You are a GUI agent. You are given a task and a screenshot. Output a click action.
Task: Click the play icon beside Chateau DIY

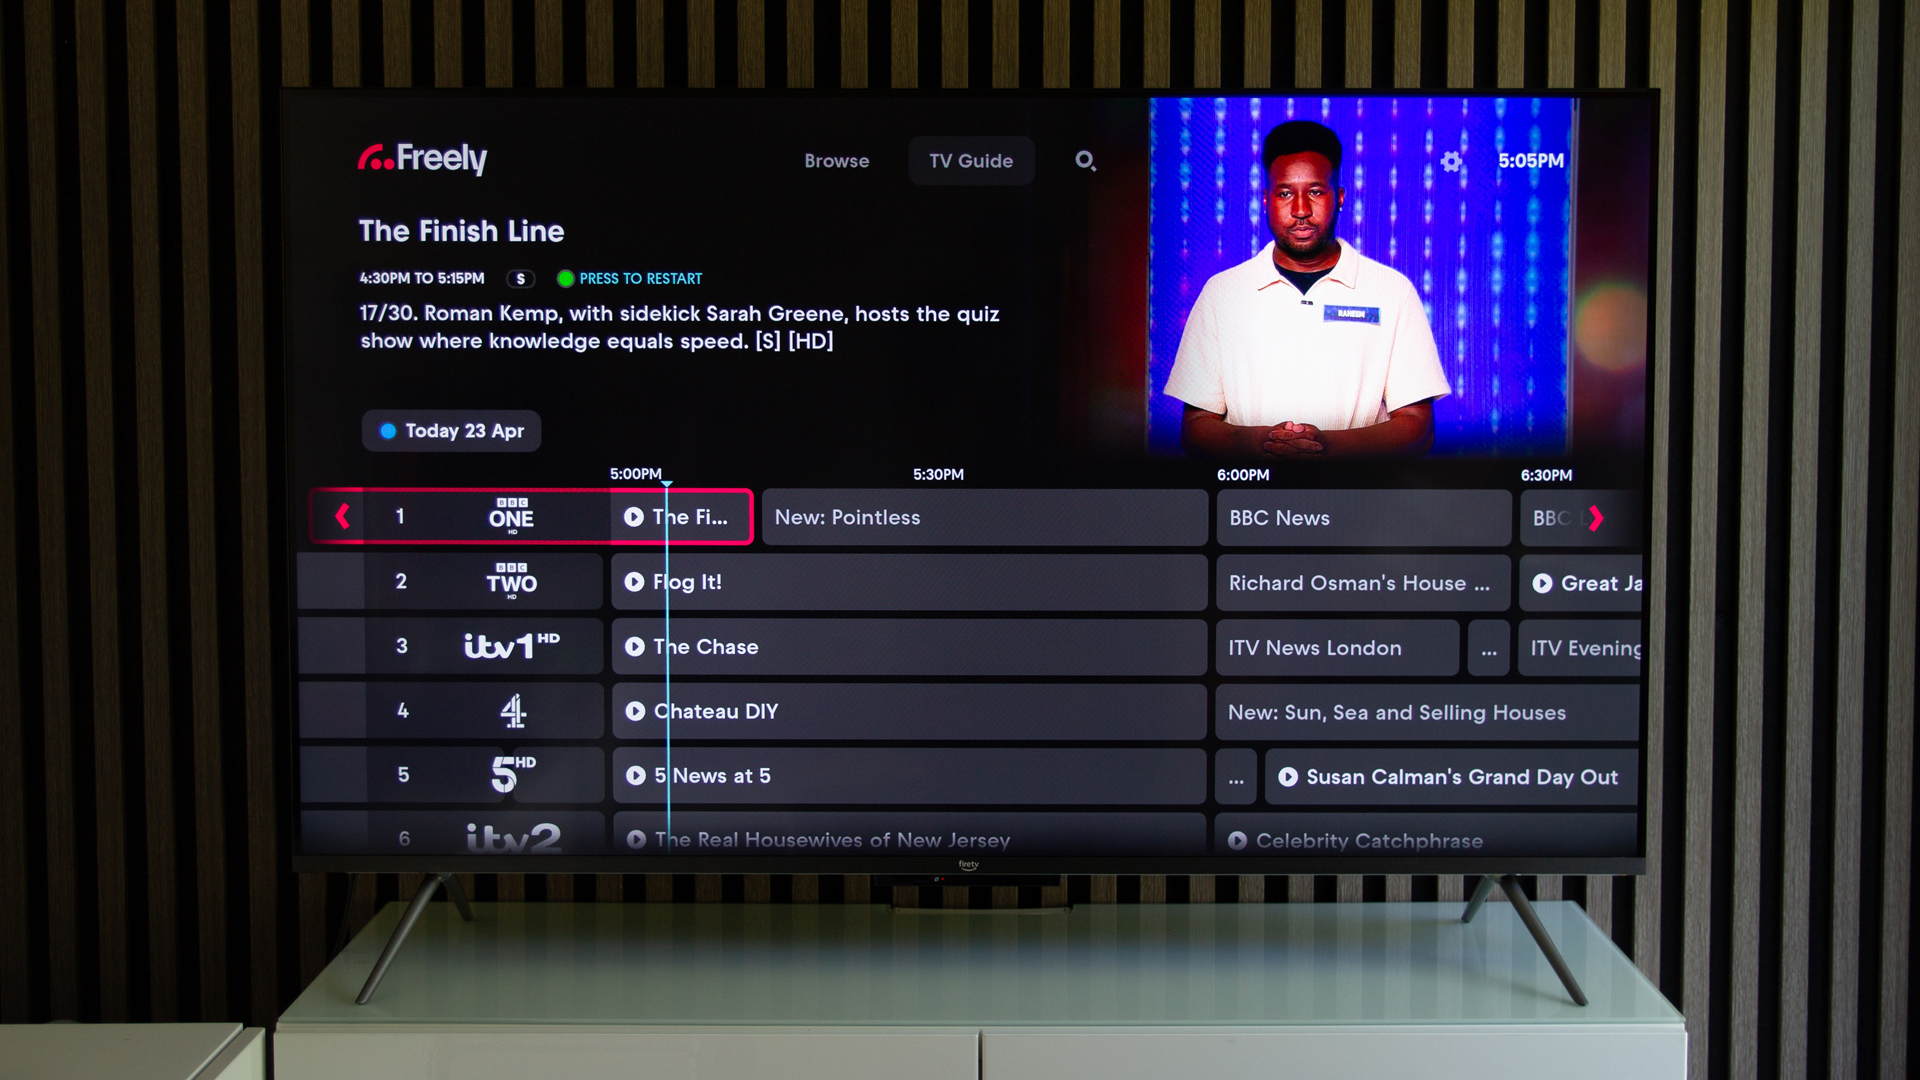pos(635,711)
